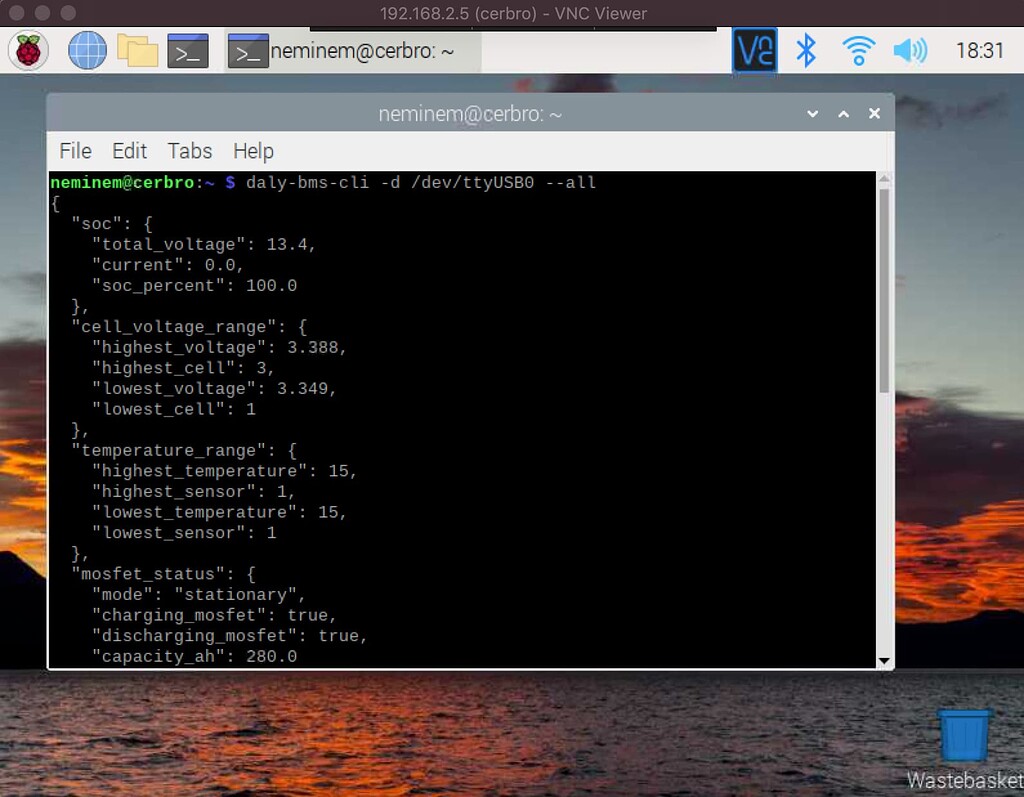
Task: Open the Help menu
Action: [253, 151]
